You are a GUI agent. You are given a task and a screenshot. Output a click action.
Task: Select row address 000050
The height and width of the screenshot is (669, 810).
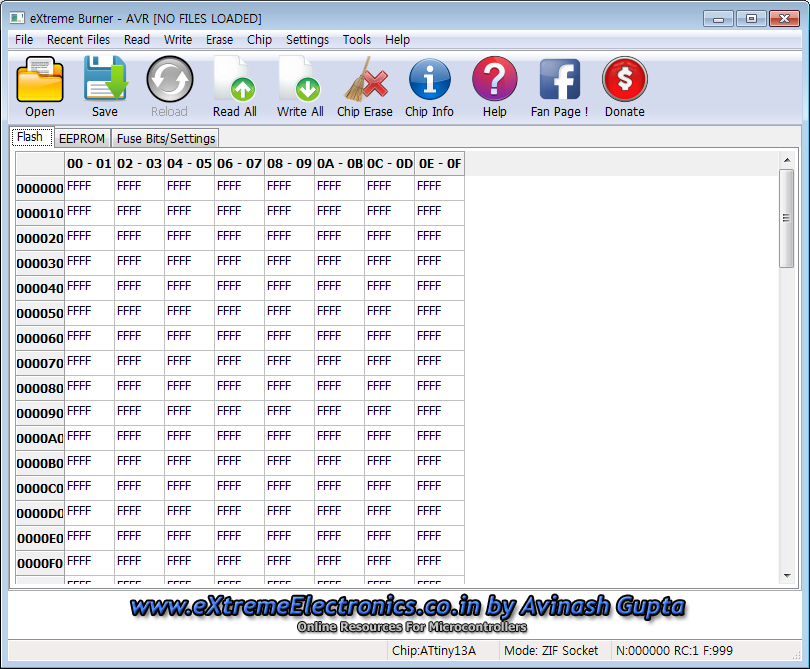(40, 314)
